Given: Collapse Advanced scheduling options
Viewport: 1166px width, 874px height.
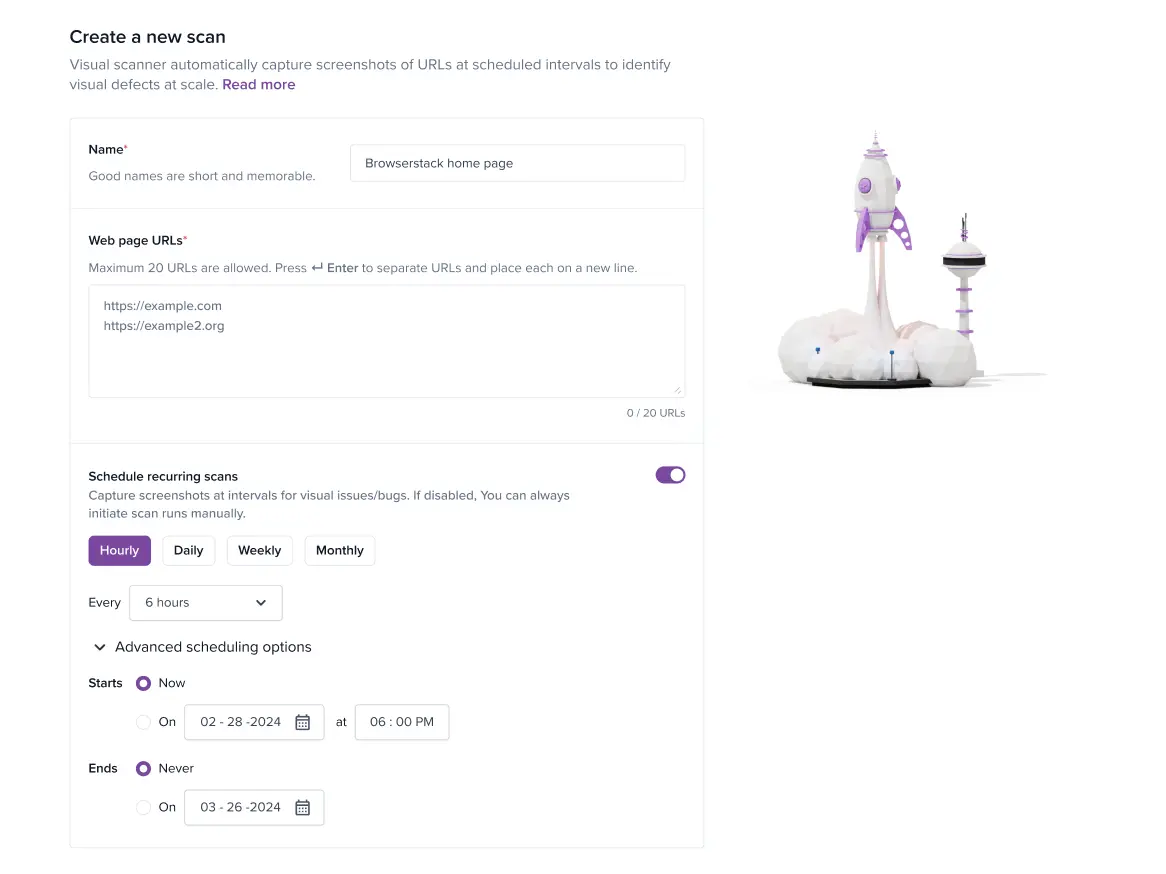Looking at the screenshot, I should 202,647.
